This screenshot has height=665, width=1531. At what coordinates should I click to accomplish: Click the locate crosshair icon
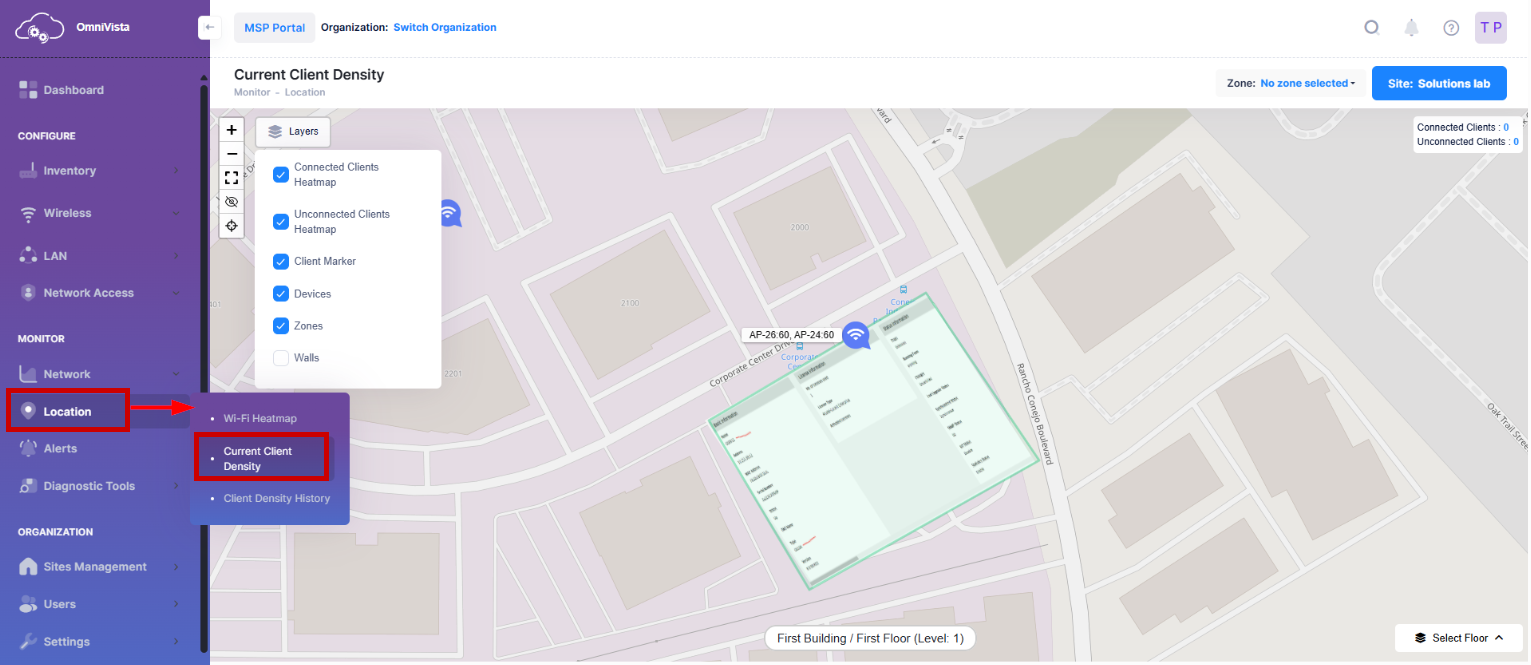(231, 226)
